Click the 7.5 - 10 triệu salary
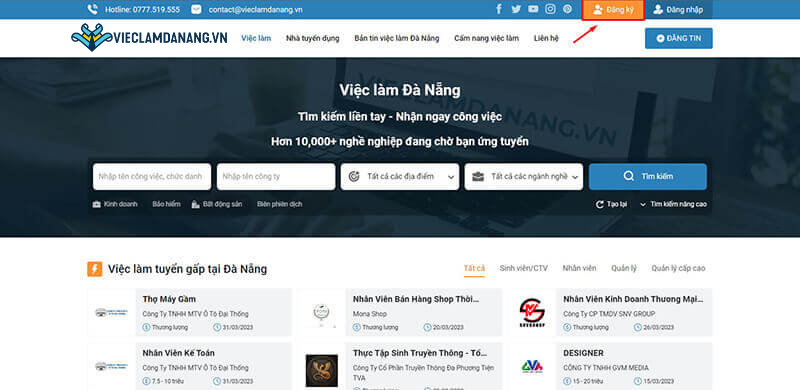Viewport: 800px width, 390px height. coord(167,381)
